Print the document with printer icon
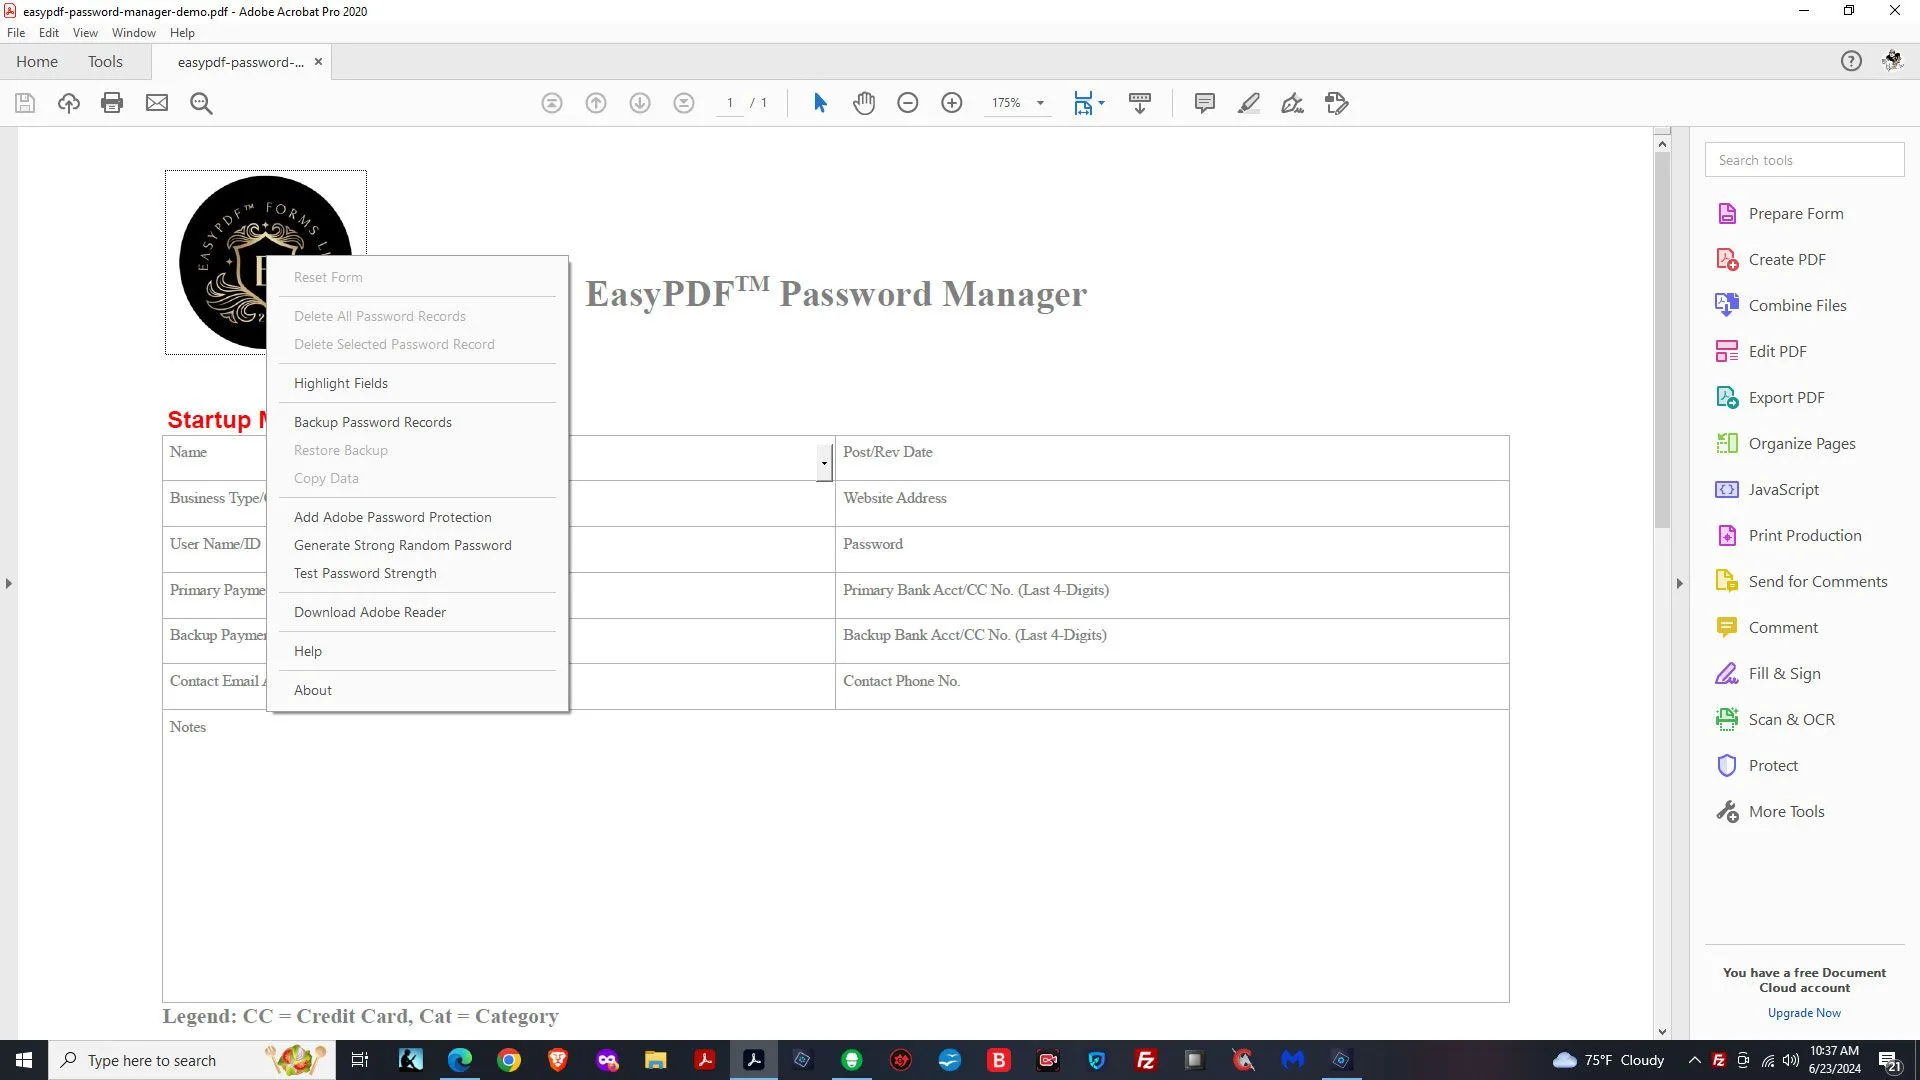The height and width of the screenshot is (1080, 1920). [x=112, y=103]
